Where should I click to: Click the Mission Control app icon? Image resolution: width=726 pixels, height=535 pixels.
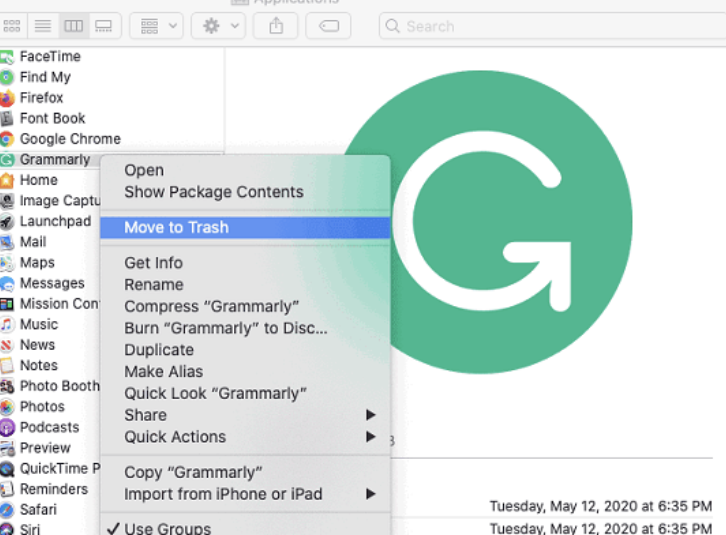pyautogui.click(x=7, y=304)
